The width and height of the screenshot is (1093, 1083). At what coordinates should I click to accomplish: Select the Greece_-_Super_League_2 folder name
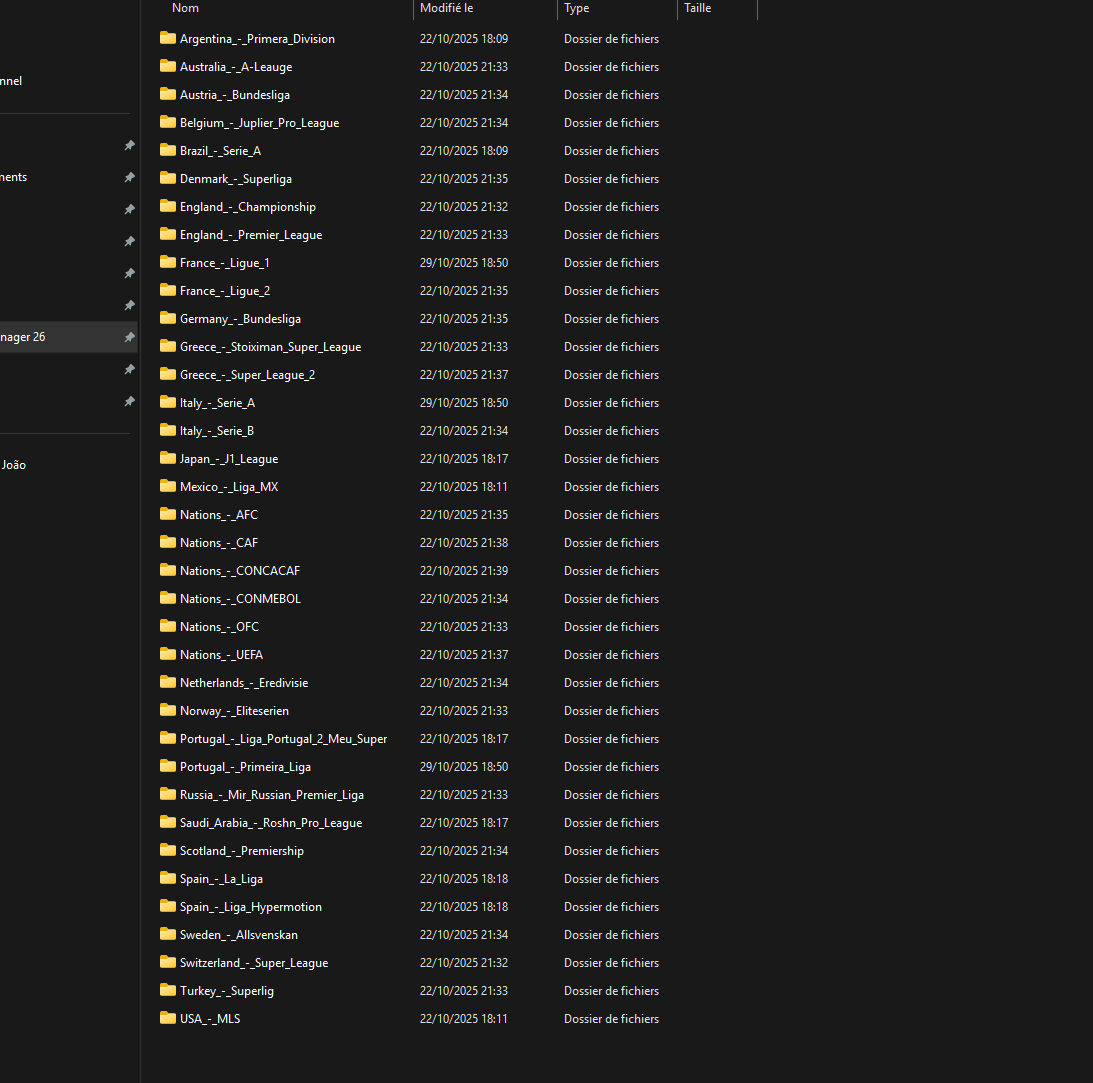(x=247, y=374)
